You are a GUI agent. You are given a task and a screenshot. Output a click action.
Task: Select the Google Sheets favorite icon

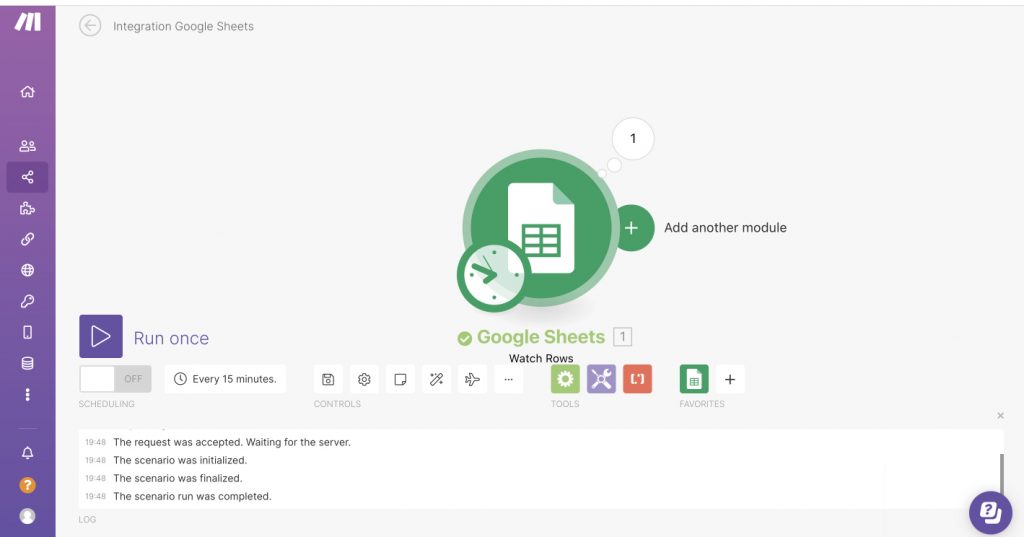click(x=694, y=379)
